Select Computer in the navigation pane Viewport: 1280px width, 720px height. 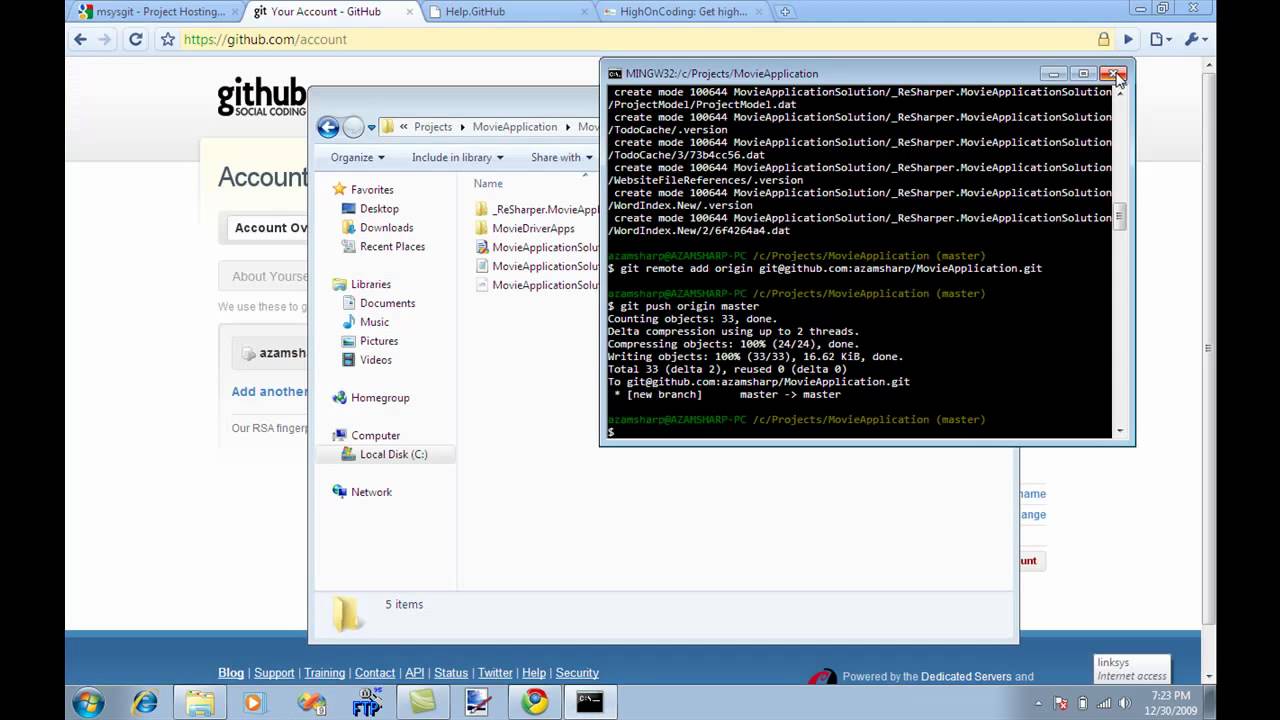[375, 436]
